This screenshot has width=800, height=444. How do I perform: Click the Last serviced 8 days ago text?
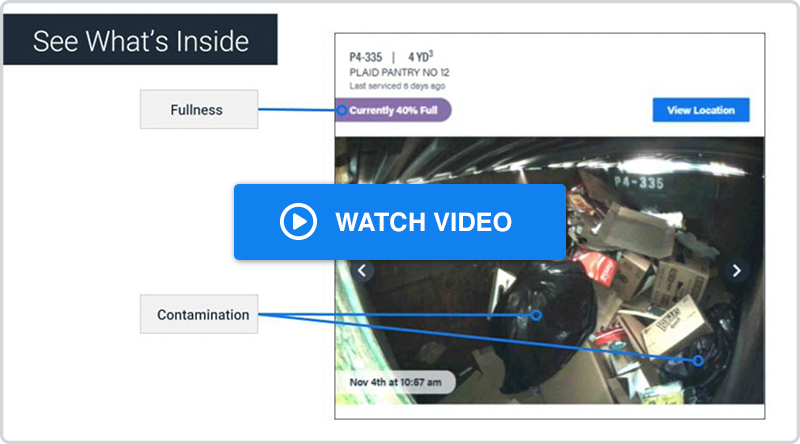399,87
